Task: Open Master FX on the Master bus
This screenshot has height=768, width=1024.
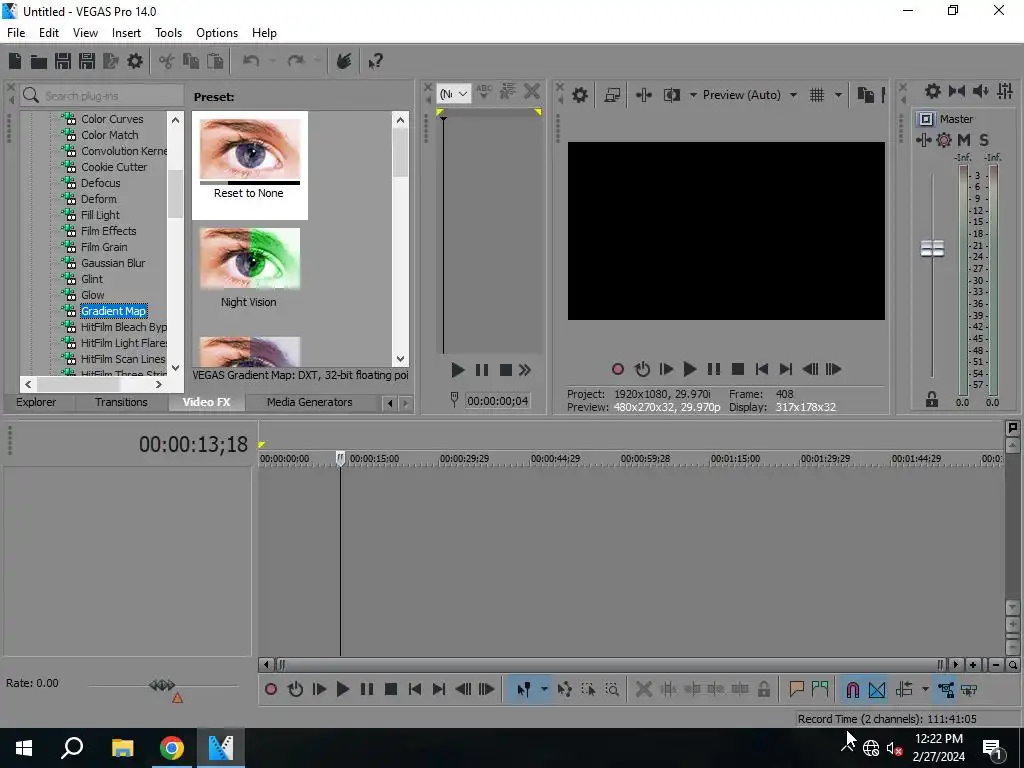Action: point(923,140)
